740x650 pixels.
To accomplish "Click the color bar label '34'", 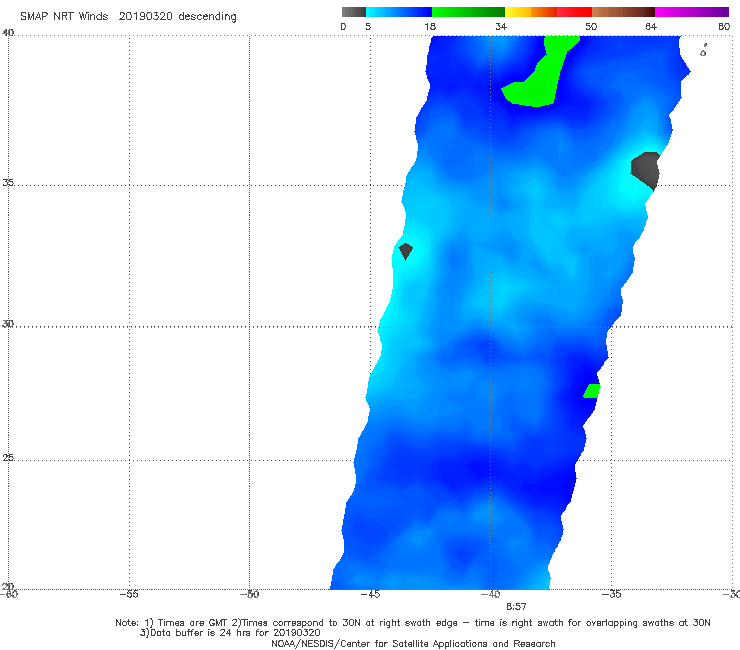I will pos(501,26).
